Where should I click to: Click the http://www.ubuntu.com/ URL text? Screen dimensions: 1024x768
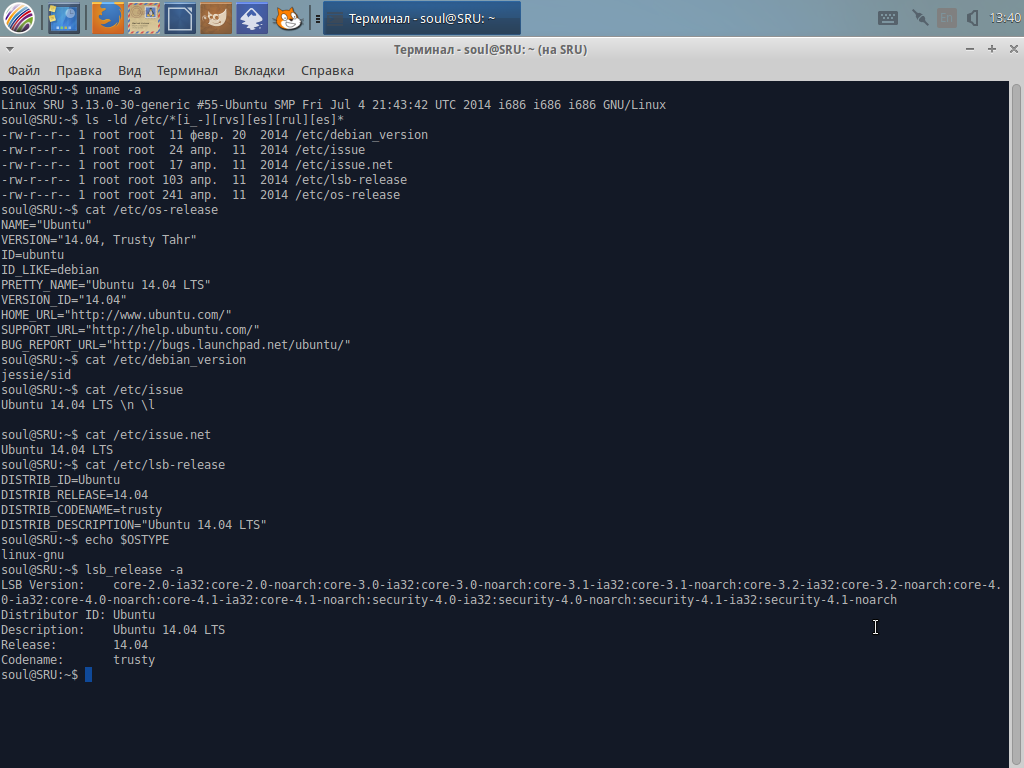pyautogui.click(x=148, y=315)
